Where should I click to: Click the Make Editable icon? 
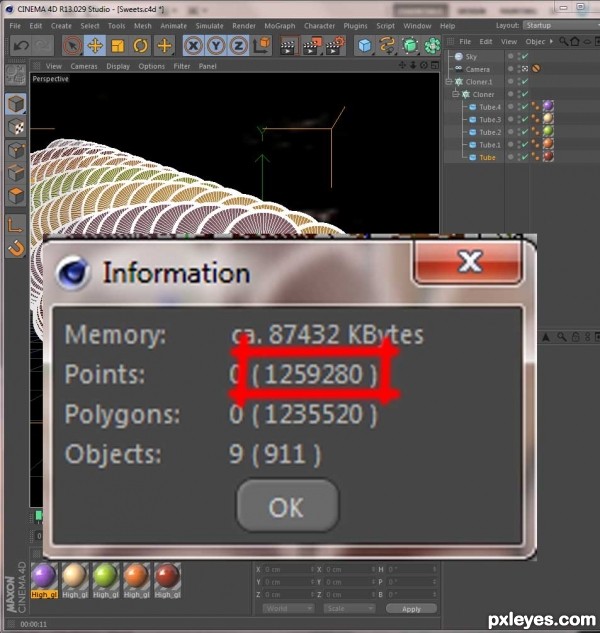point(15,75)
